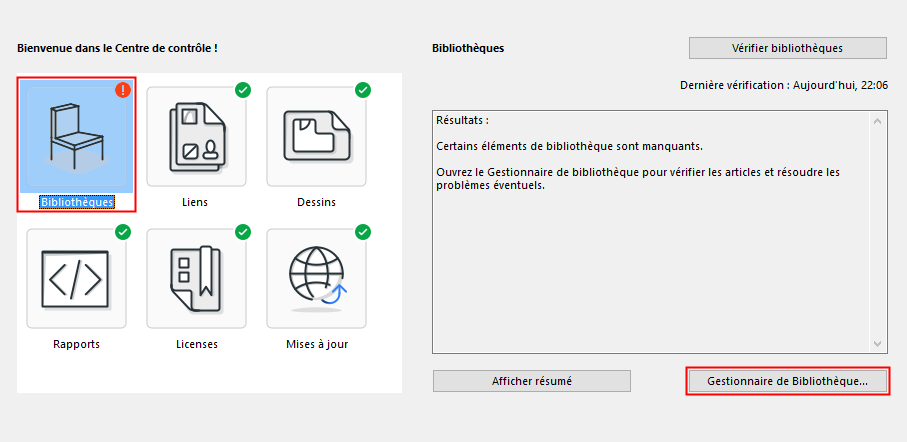Click the Dernière vérification timestamp text
This screenshot has width=907, height=442.
click(x=783, y=86)
